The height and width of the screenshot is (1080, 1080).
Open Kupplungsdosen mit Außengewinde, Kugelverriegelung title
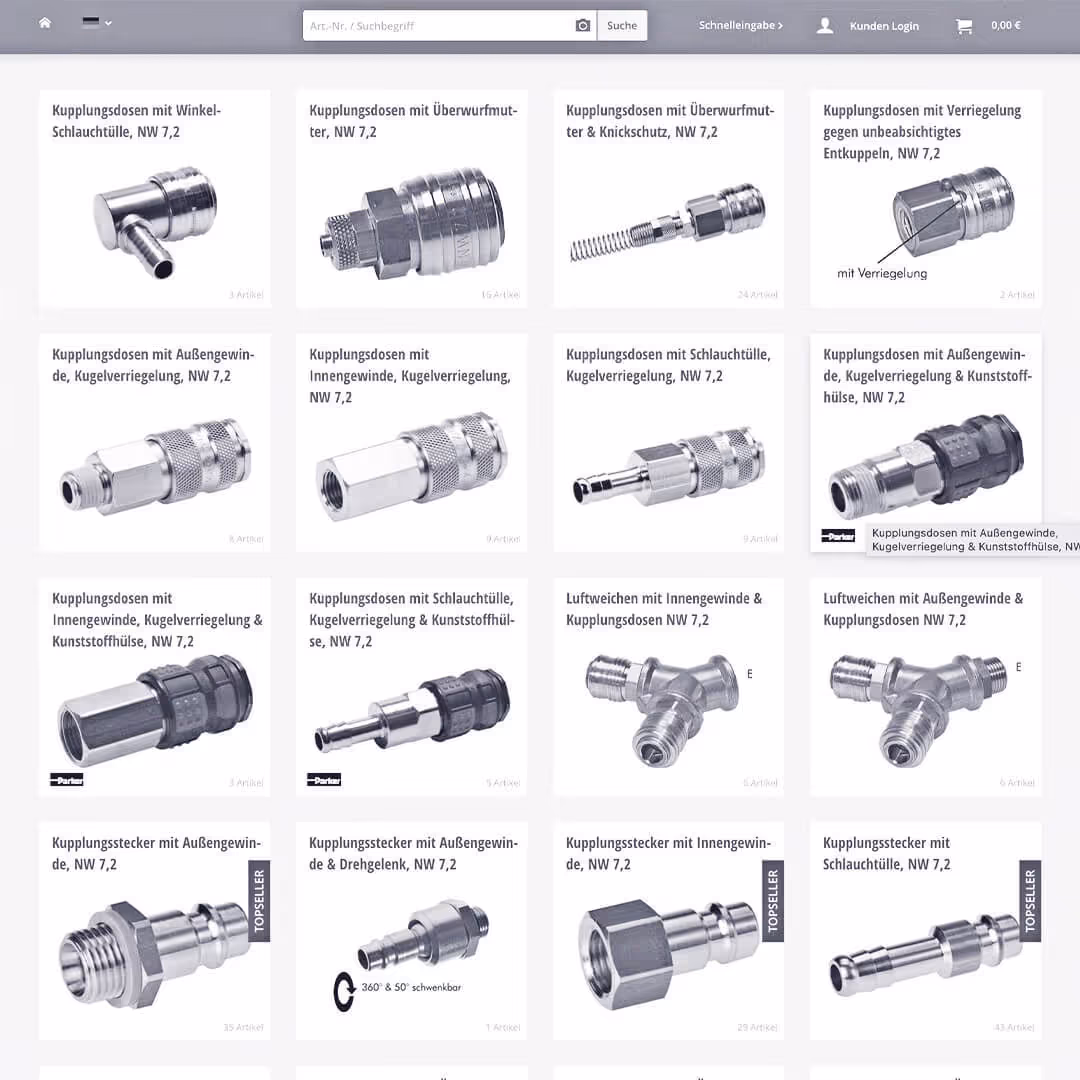click(x=153, y=365)
